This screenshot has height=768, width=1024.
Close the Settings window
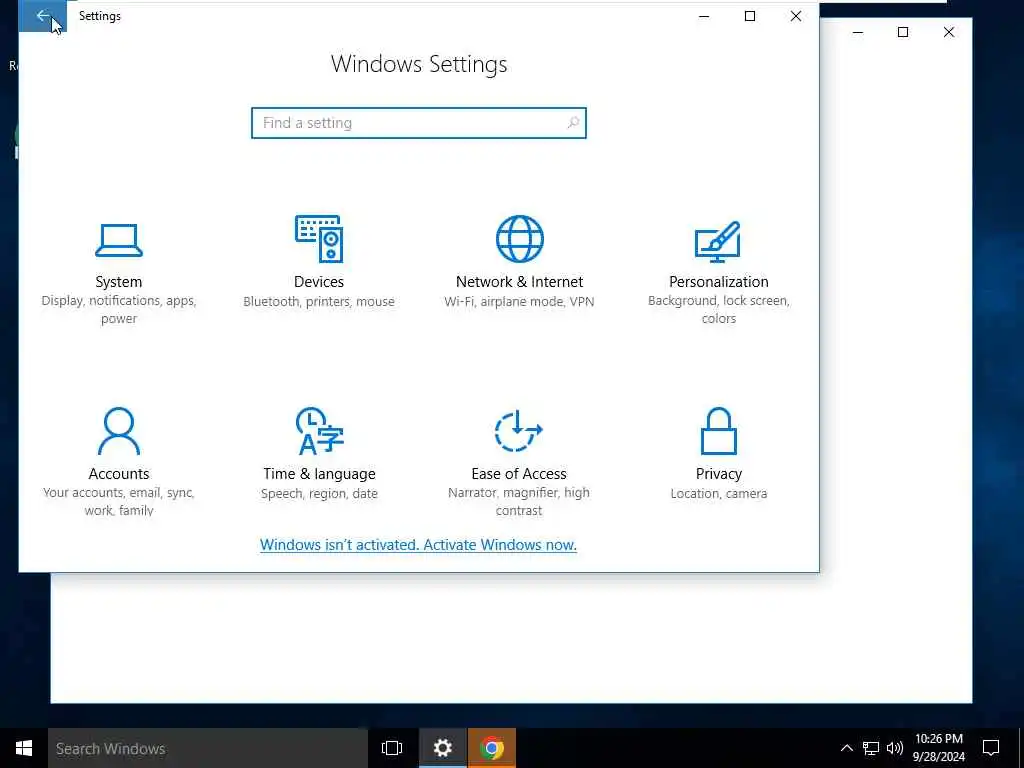pyautogui.click(x=795, y=16)
